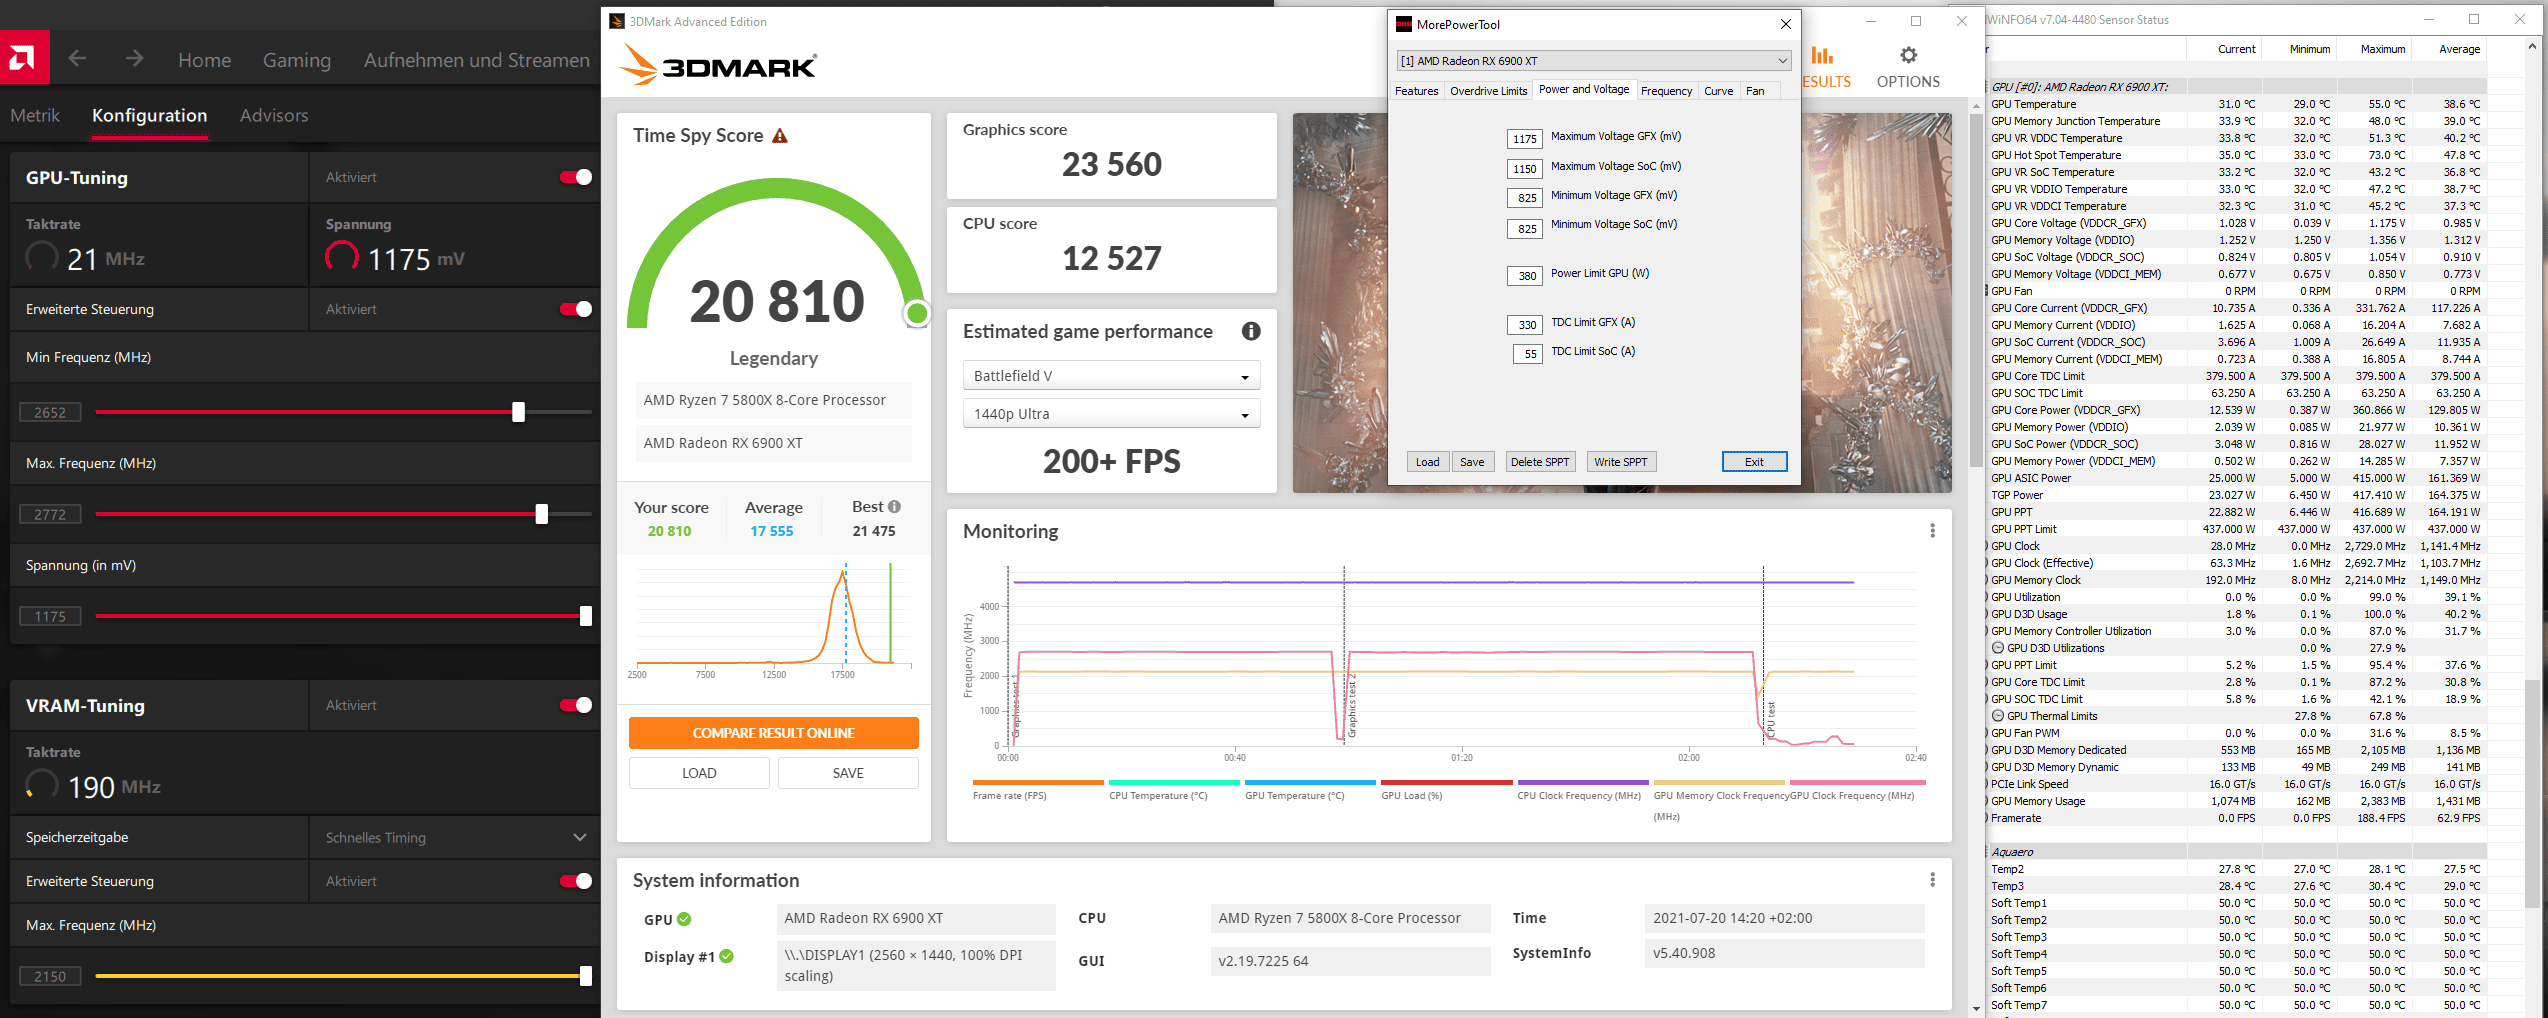Open the Monitoring three-dot menu
2548x1018 pixels.
(1932, 531)
